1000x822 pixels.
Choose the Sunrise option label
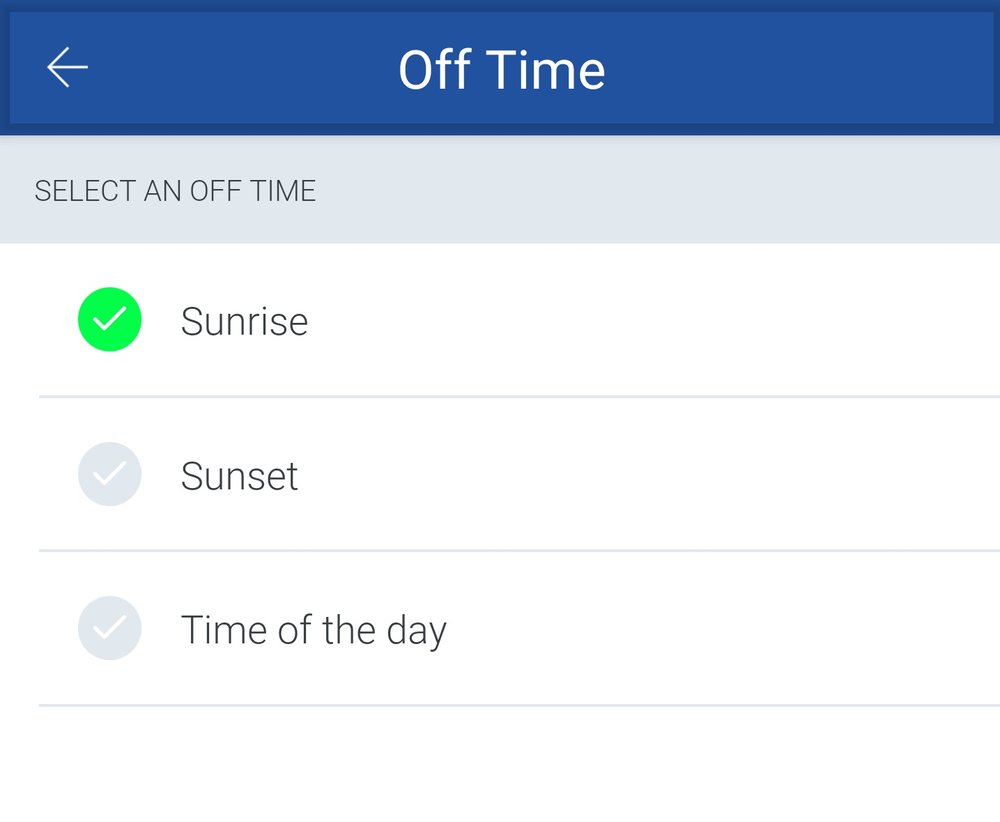coord(244,321)
